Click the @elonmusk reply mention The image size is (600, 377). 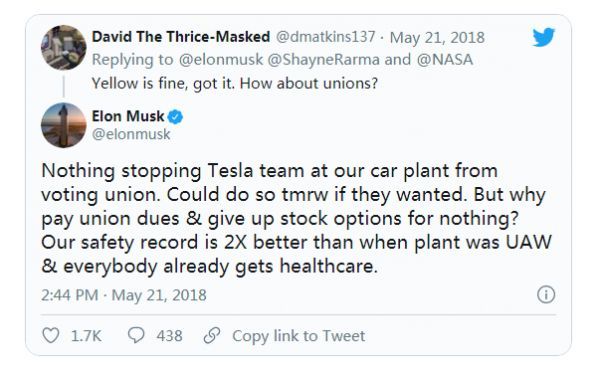coord(221,60)
